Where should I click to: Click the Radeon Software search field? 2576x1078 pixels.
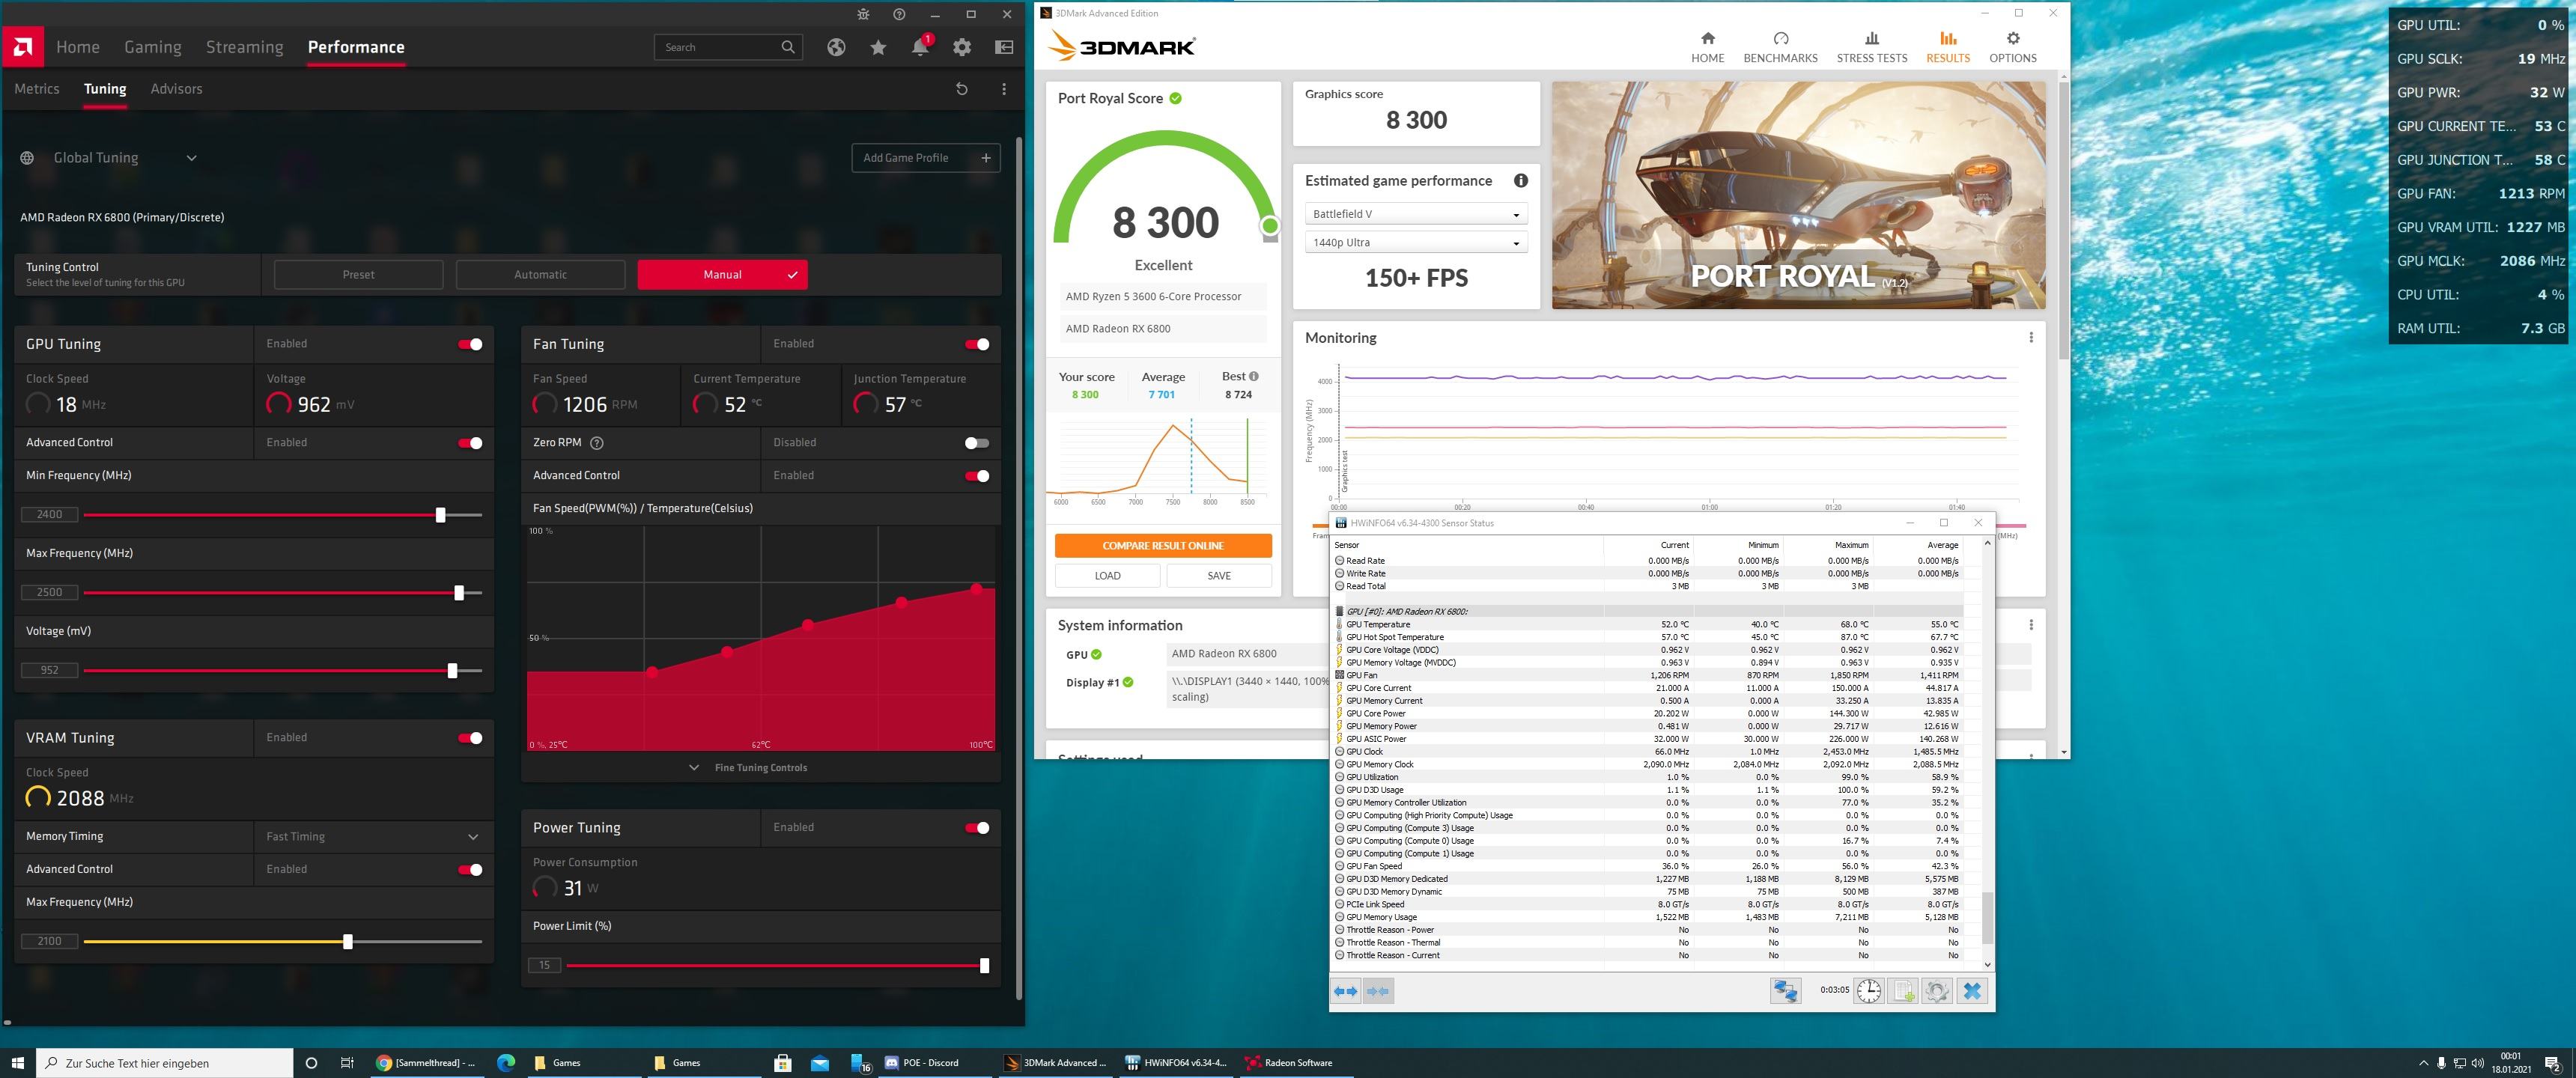pos(728,47)
